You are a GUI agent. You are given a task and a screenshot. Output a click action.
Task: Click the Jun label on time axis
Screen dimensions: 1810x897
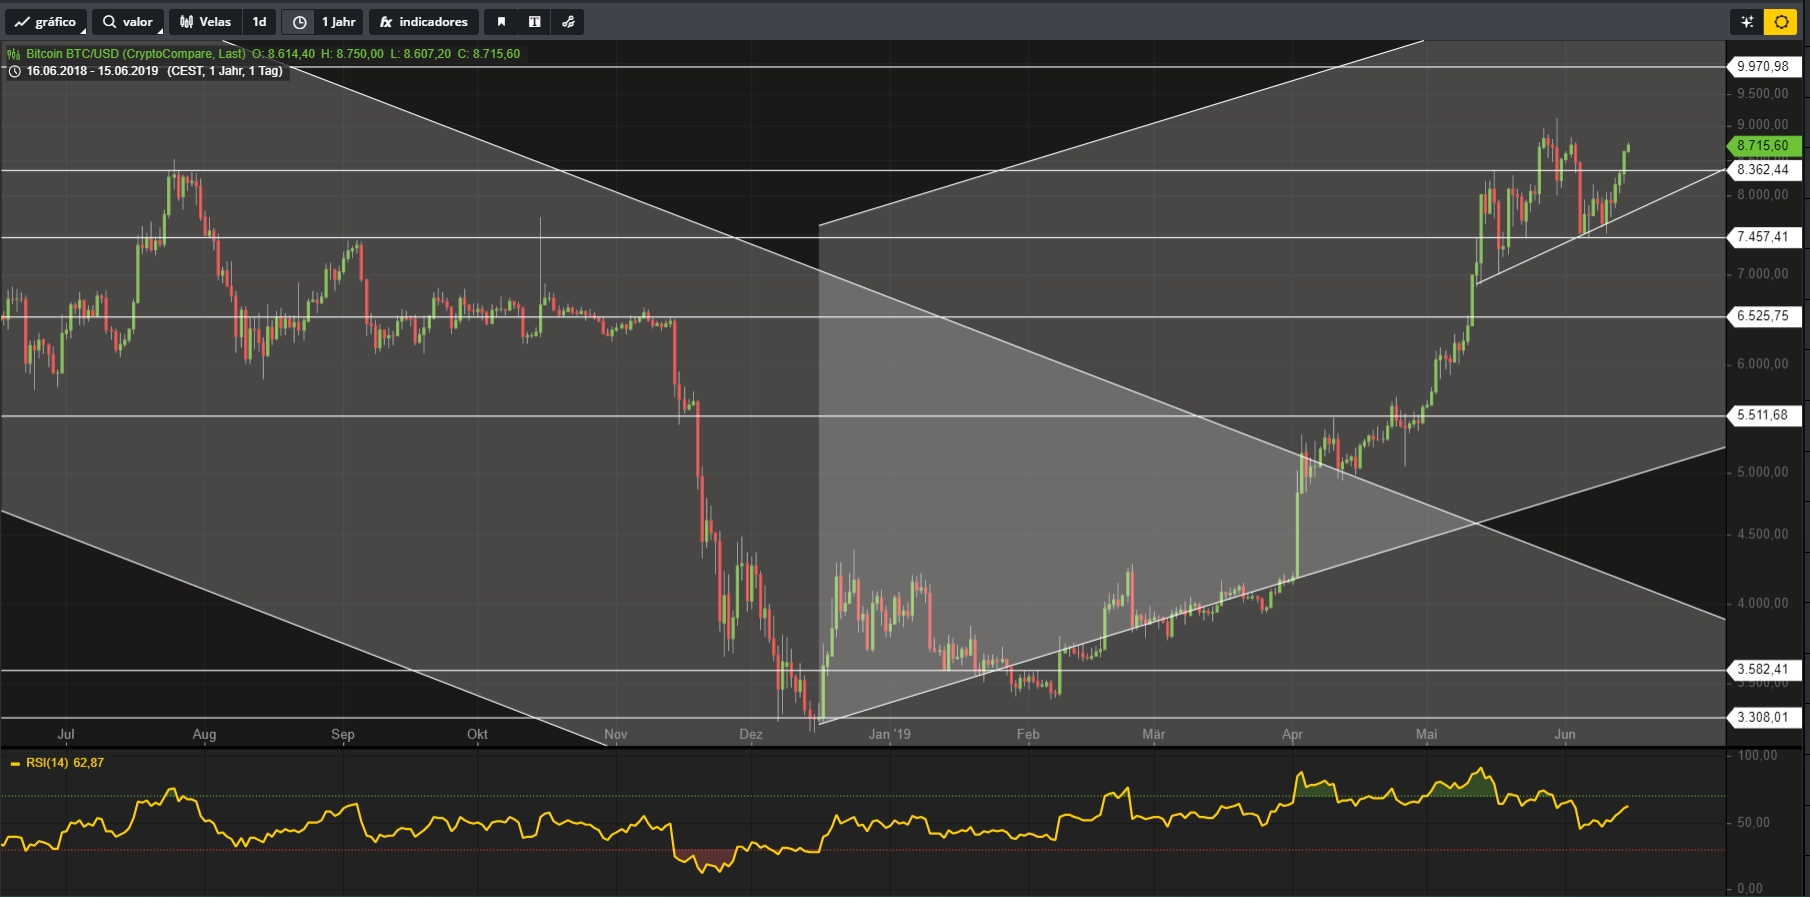pyautogui.click(x=1565, y=734)
